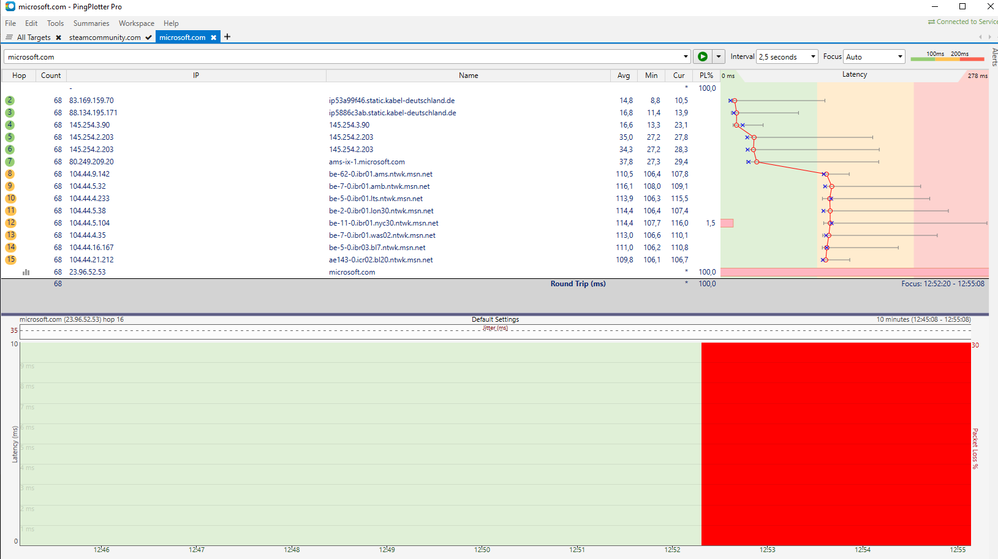Screen dimensions: 998x559
Task: Adjust the 100ms 200ms latency color scale
Action: (x=947, y=57)
